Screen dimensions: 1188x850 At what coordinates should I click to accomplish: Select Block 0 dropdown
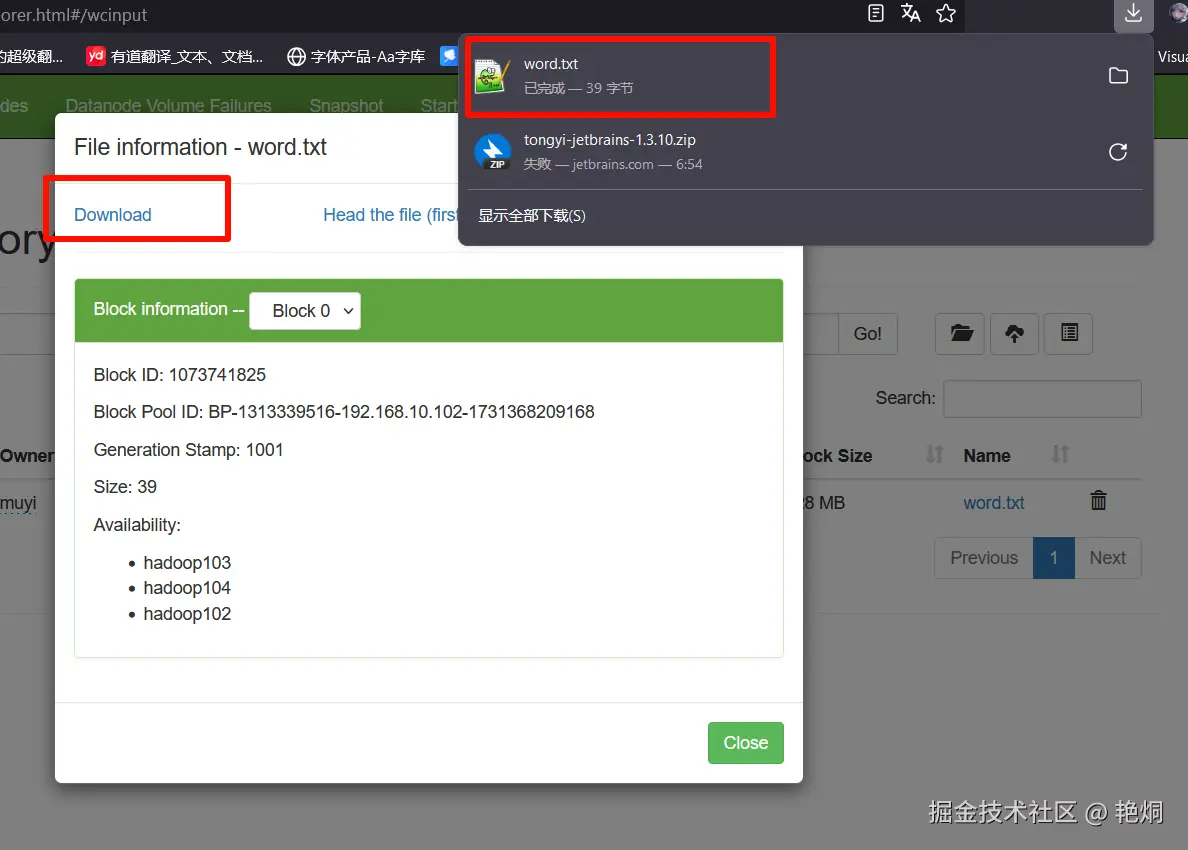point(305,311)
